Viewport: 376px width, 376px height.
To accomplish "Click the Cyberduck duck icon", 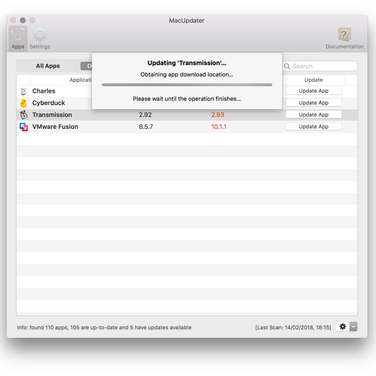I will [23, 103].
